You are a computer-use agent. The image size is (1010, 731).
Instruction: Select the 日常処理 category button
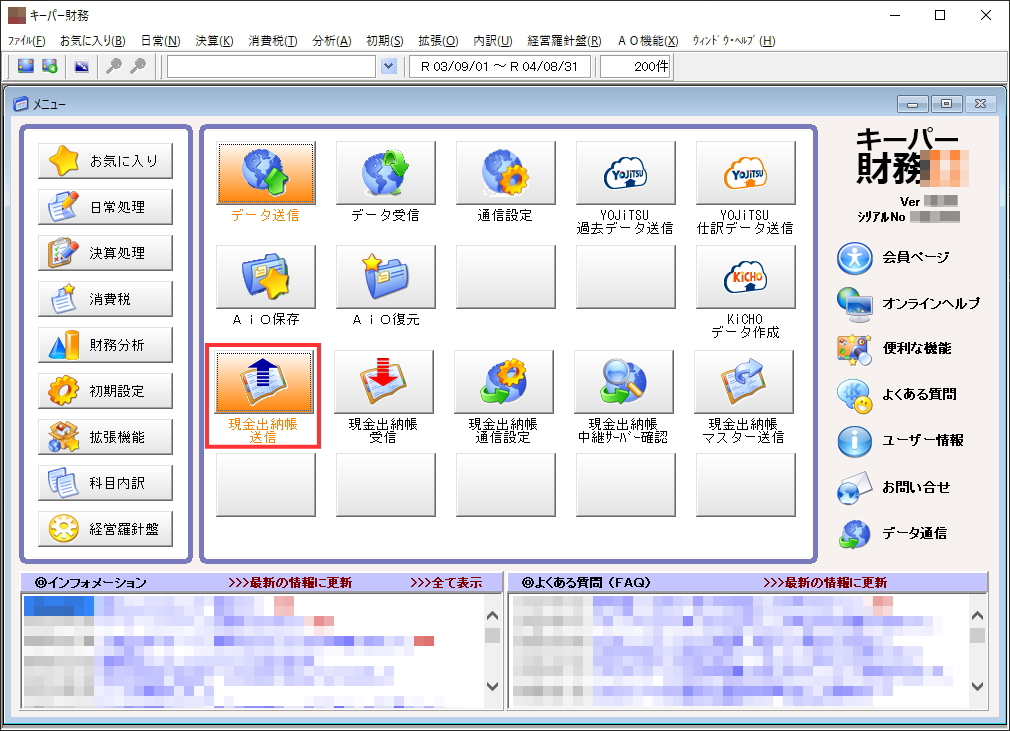point(106,207)
